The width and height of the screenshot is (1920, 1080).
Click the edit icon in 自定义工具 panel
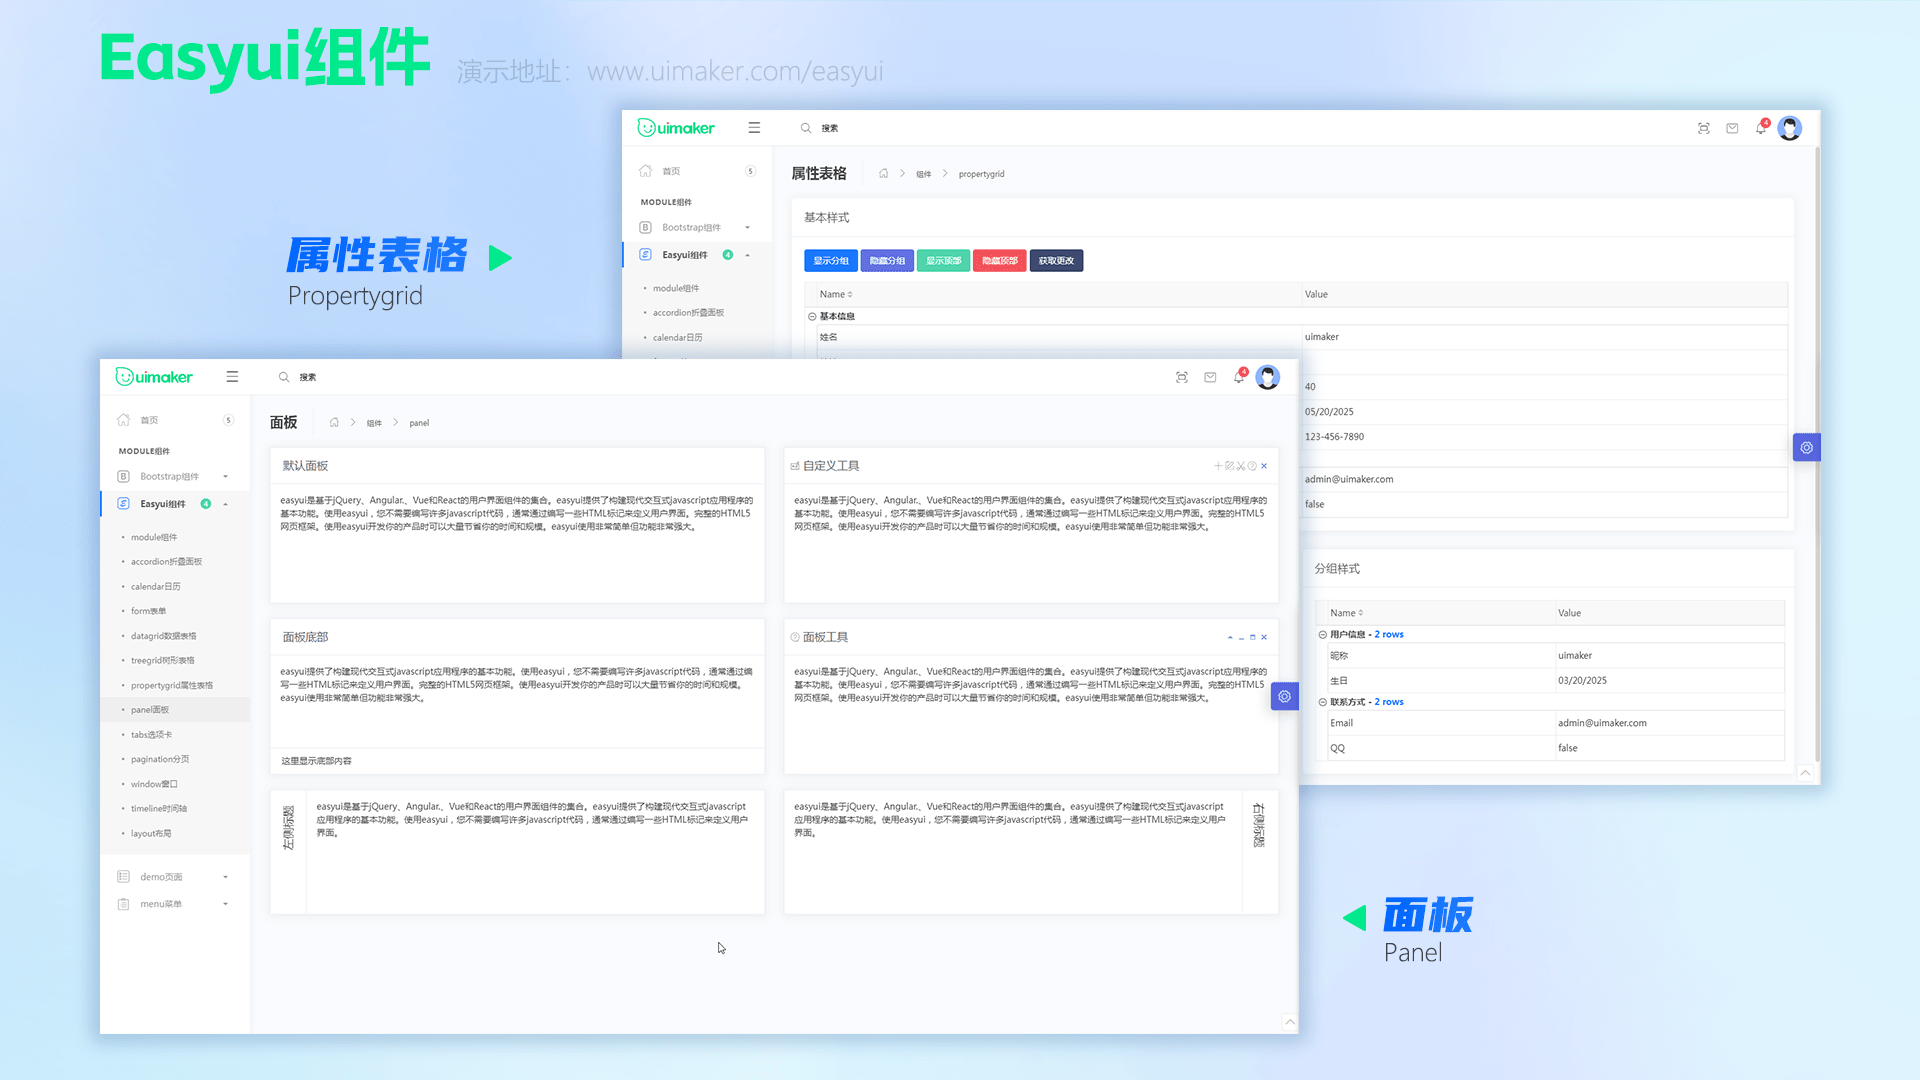pos(1230,466)
